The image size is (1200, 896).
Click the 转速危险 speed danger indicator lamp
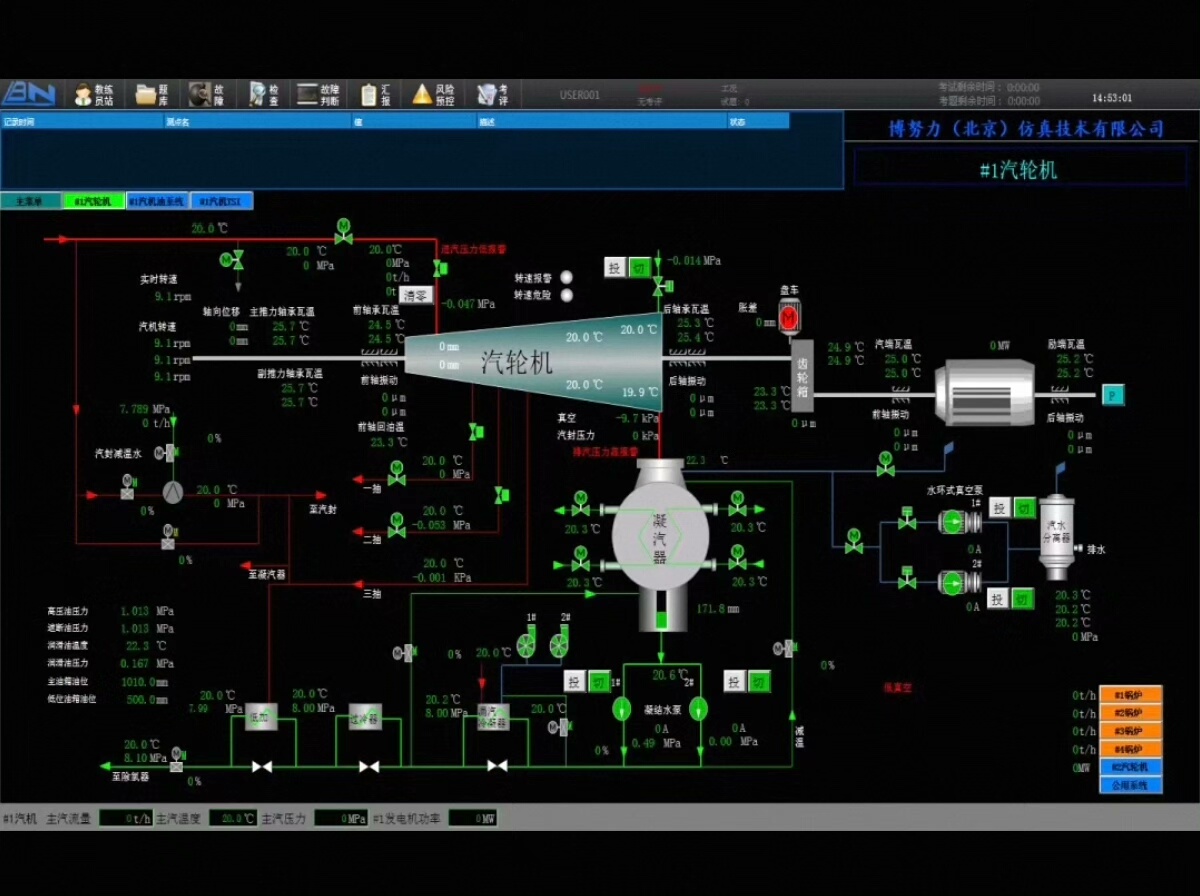567,295
